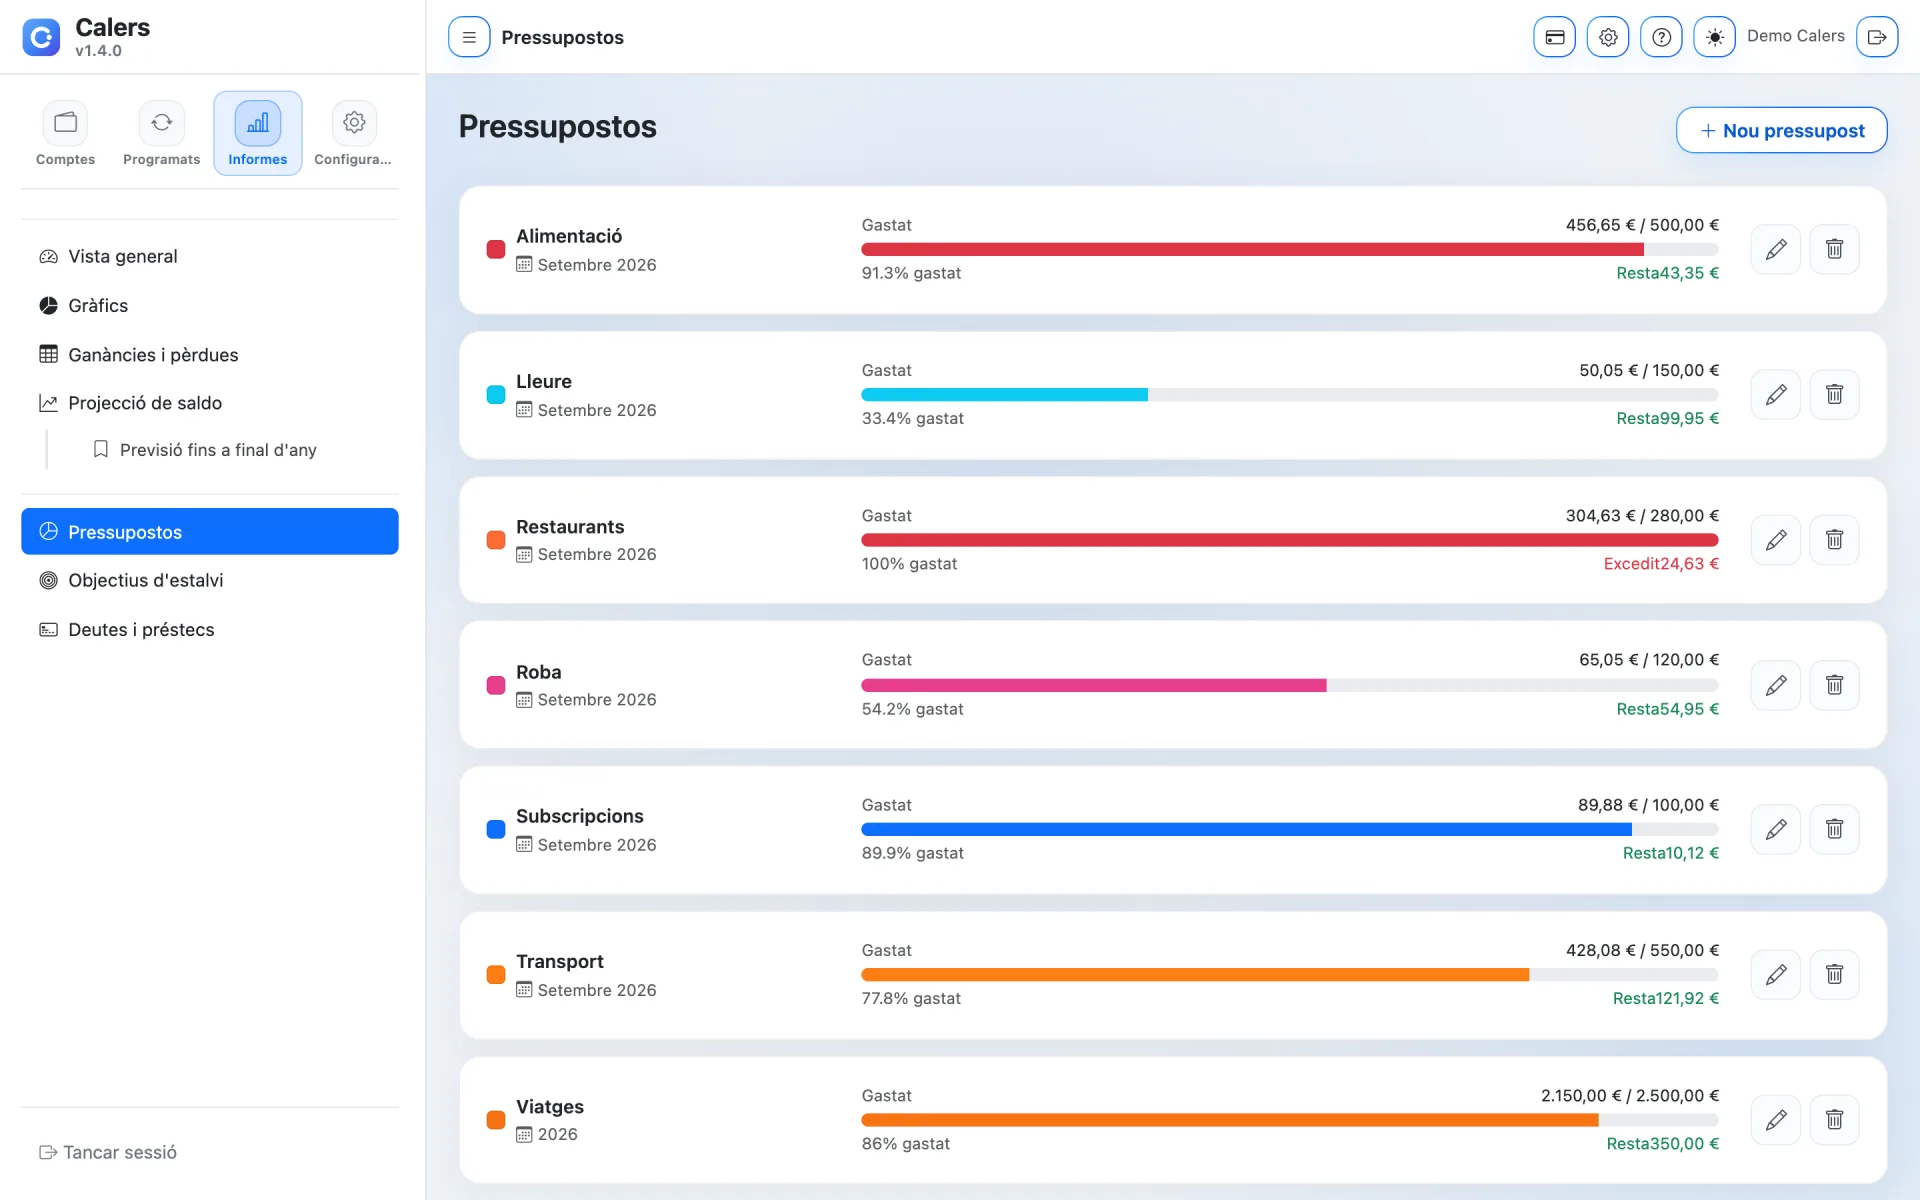Switch to the Programats tab

coord(162,134)
